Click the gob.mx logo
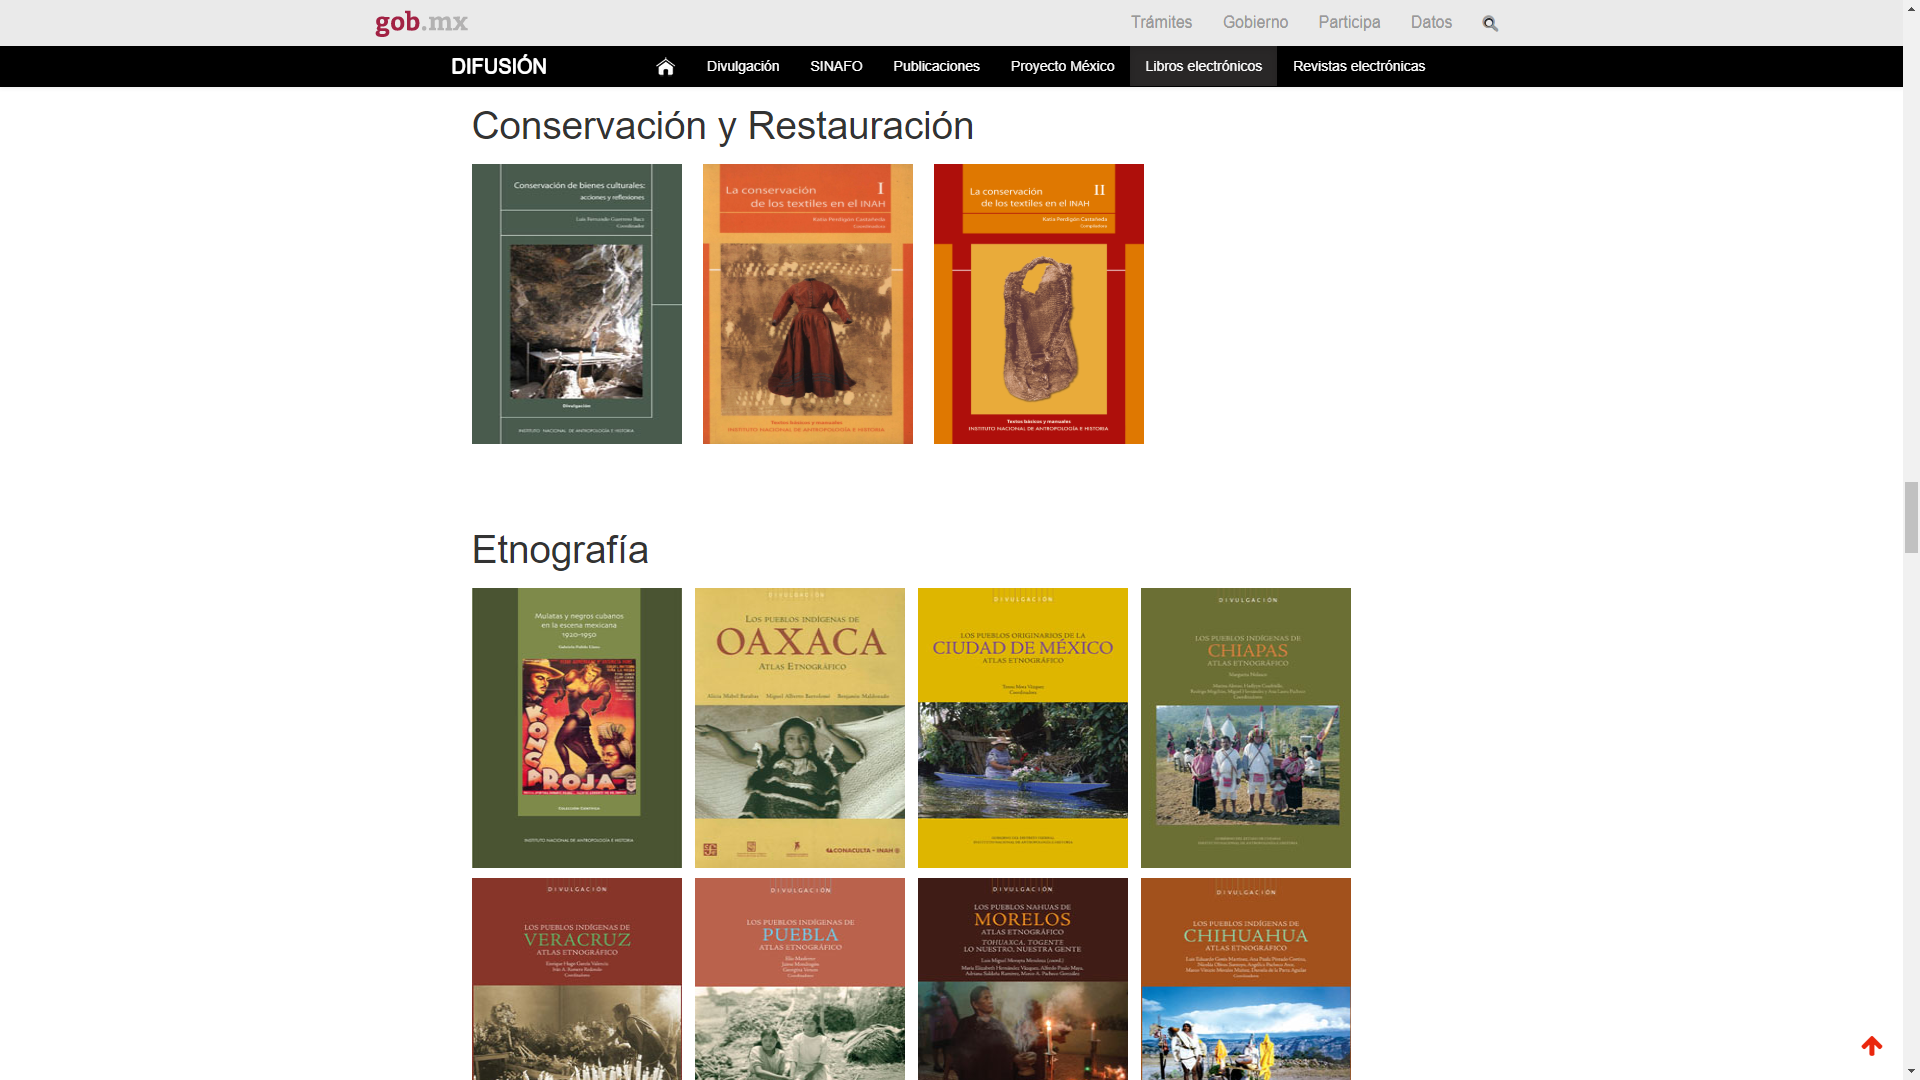 [421, 23]
